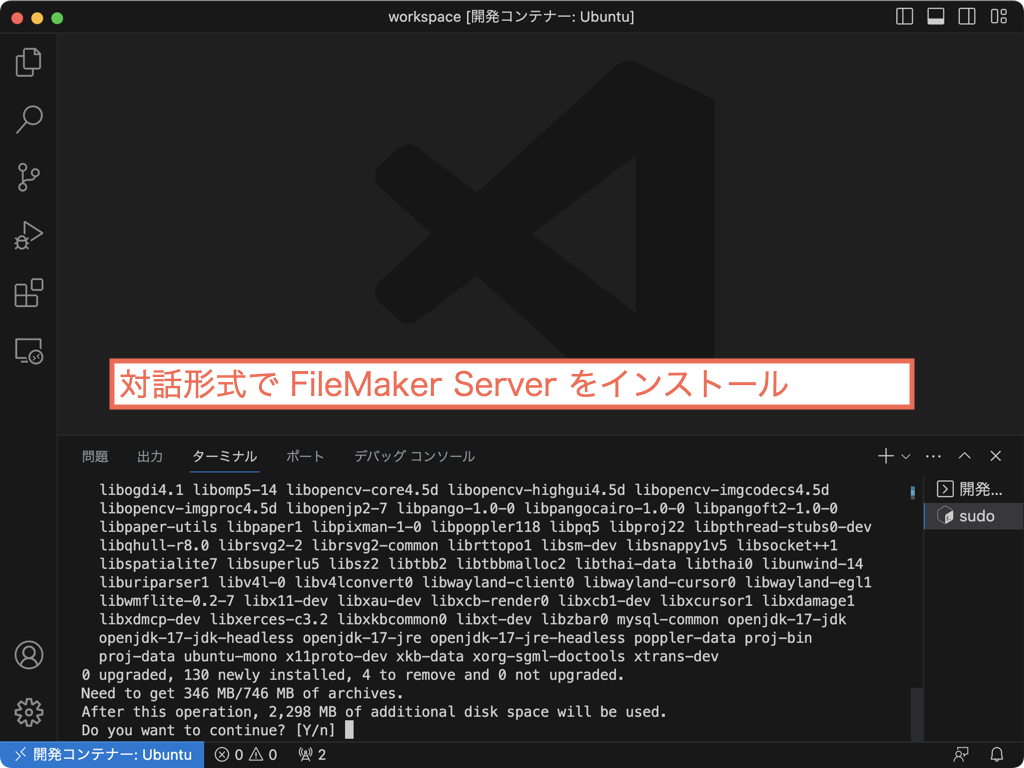Select the sudo terminal in the list
Image resolution: width=1024 pixels, height=768 pixels.
point(974,516)
